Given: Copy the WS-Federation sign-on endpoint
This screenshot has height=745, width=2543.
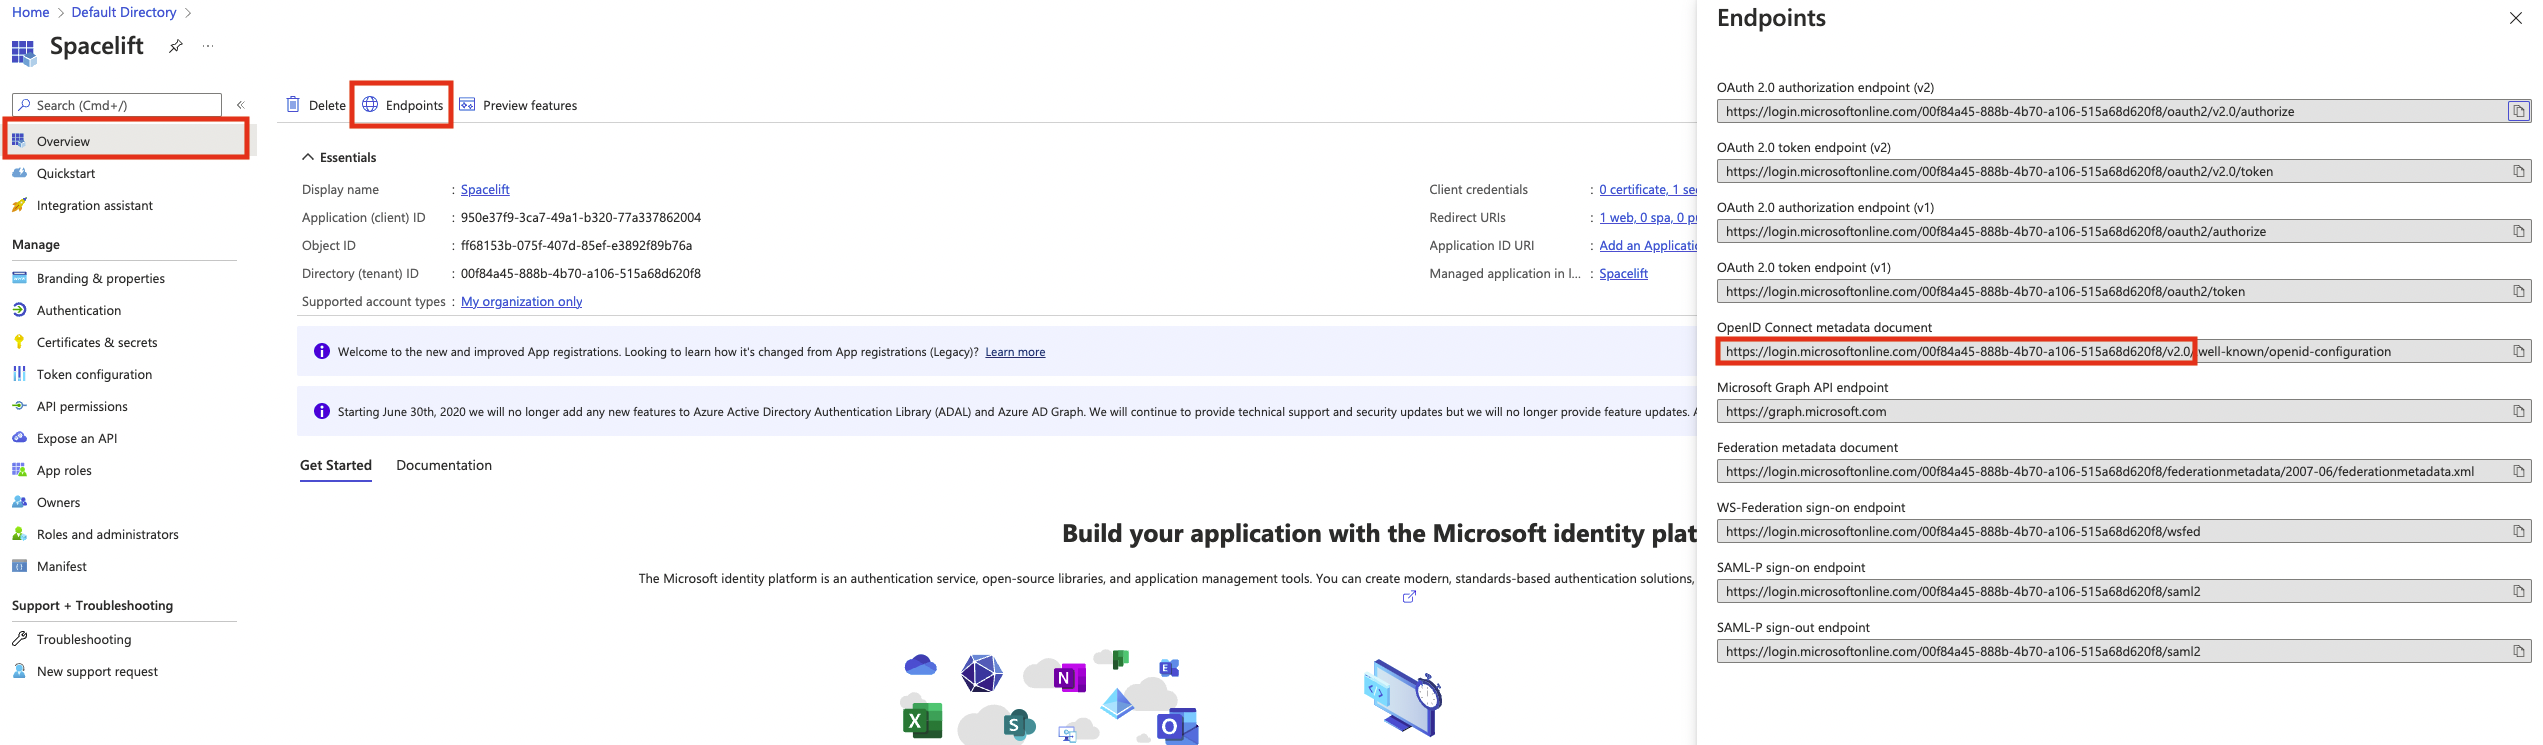Looking at the screenshot, I should click(2519, 531).
